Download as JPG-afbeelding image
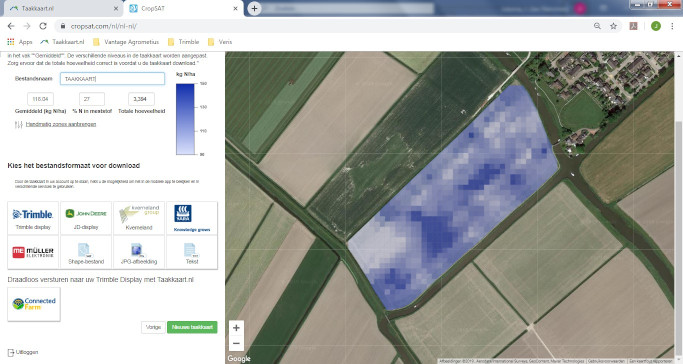 coord(139,252)
